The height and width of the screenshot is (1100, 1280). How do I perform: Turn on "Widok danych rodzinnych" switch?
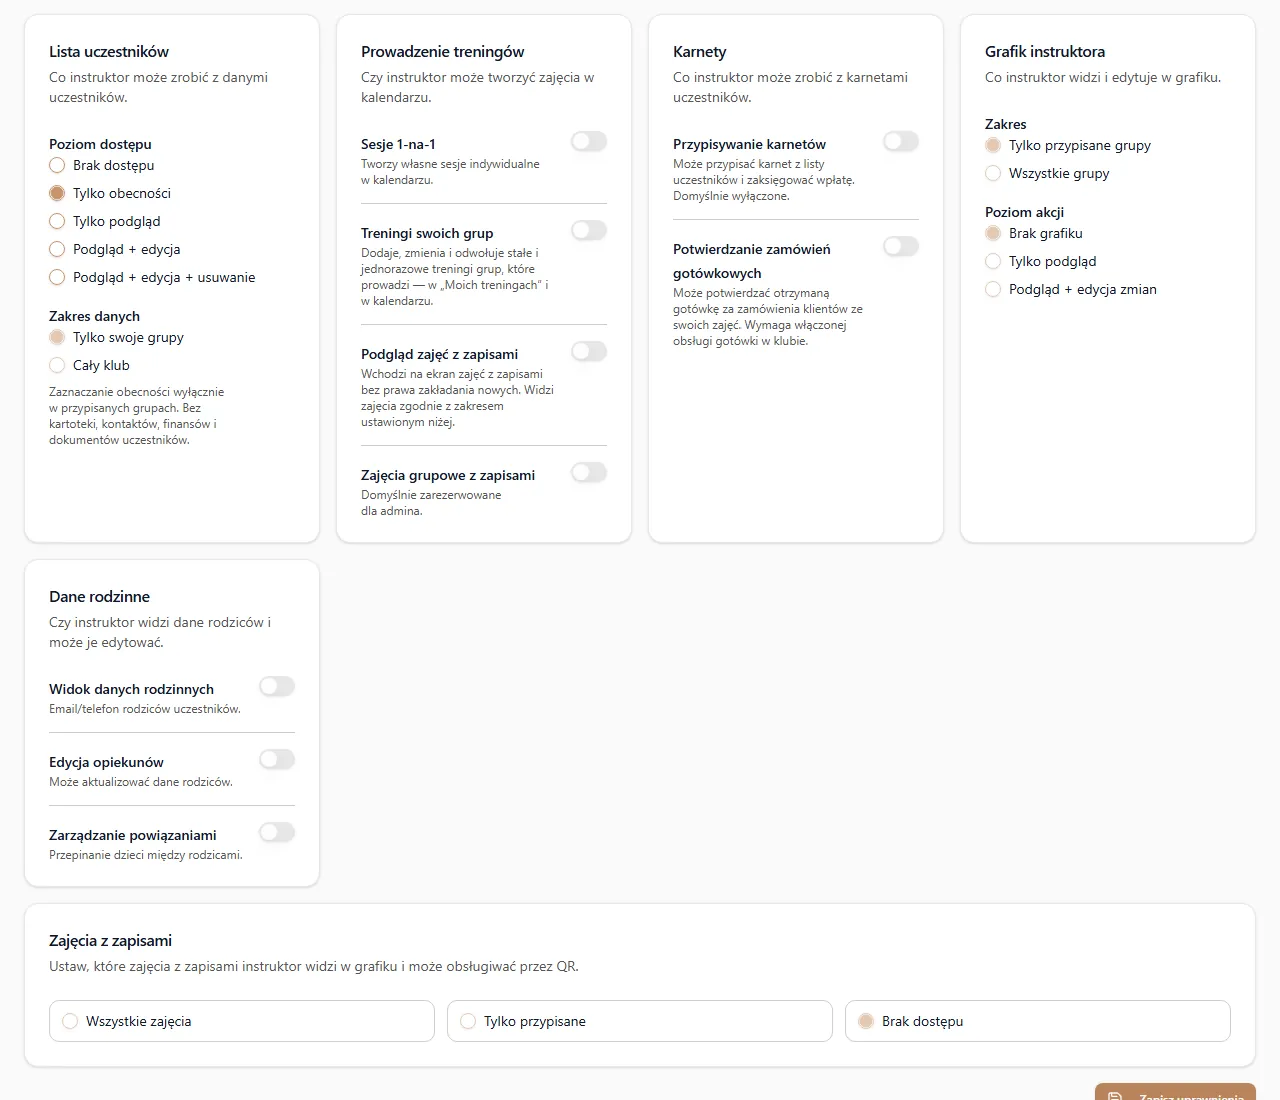coord(277,686)
